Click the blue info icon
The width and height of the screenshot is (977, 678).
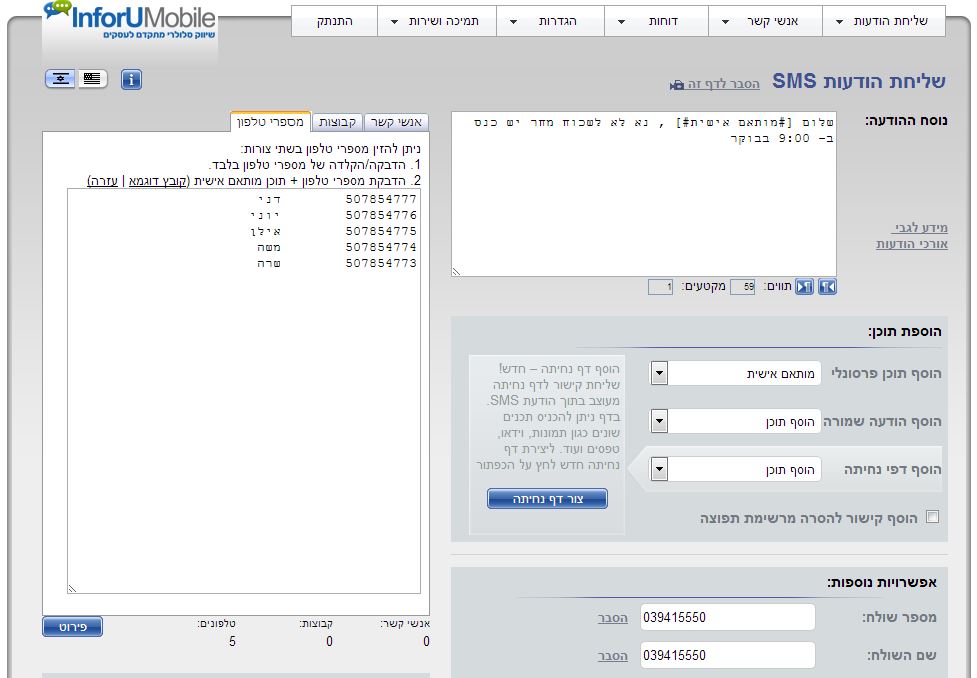[131, 80]
